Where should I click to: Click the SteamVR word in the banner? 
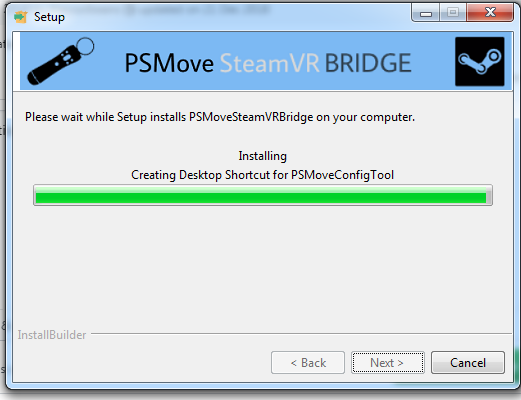270,63
